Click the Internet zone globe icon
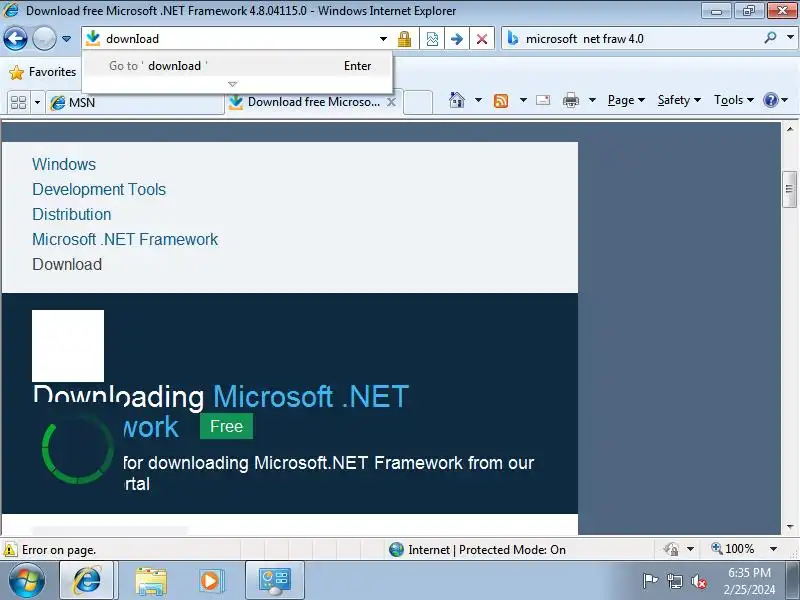The image size is (800, 600). click(x=396, y=549)
